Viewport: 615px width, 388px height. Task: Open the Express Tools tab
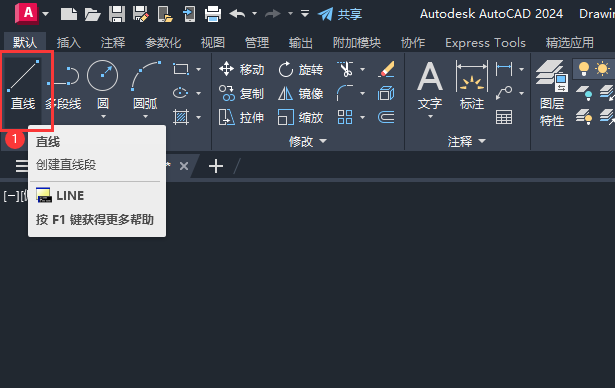pos(485,42)
